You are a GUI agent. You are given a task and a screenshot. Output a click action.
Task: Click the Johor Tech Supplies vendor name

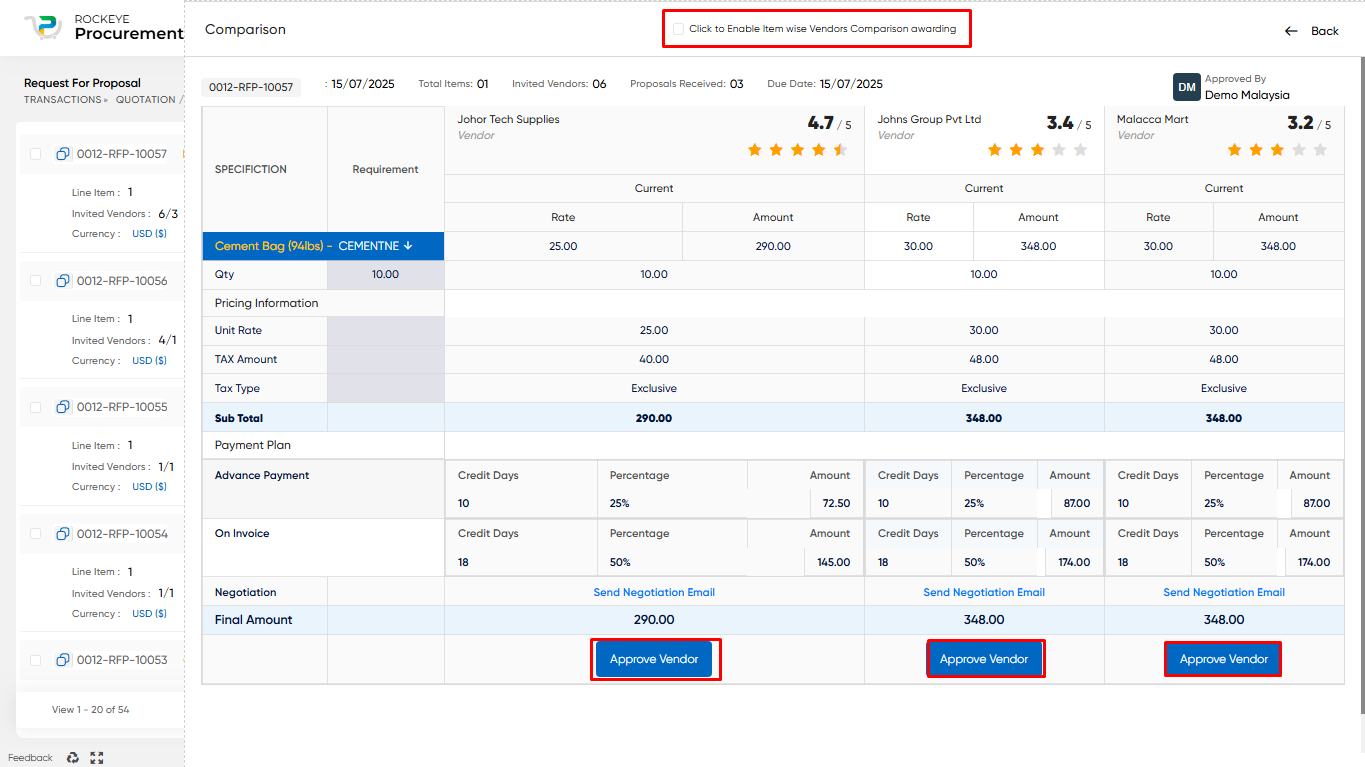508,119
